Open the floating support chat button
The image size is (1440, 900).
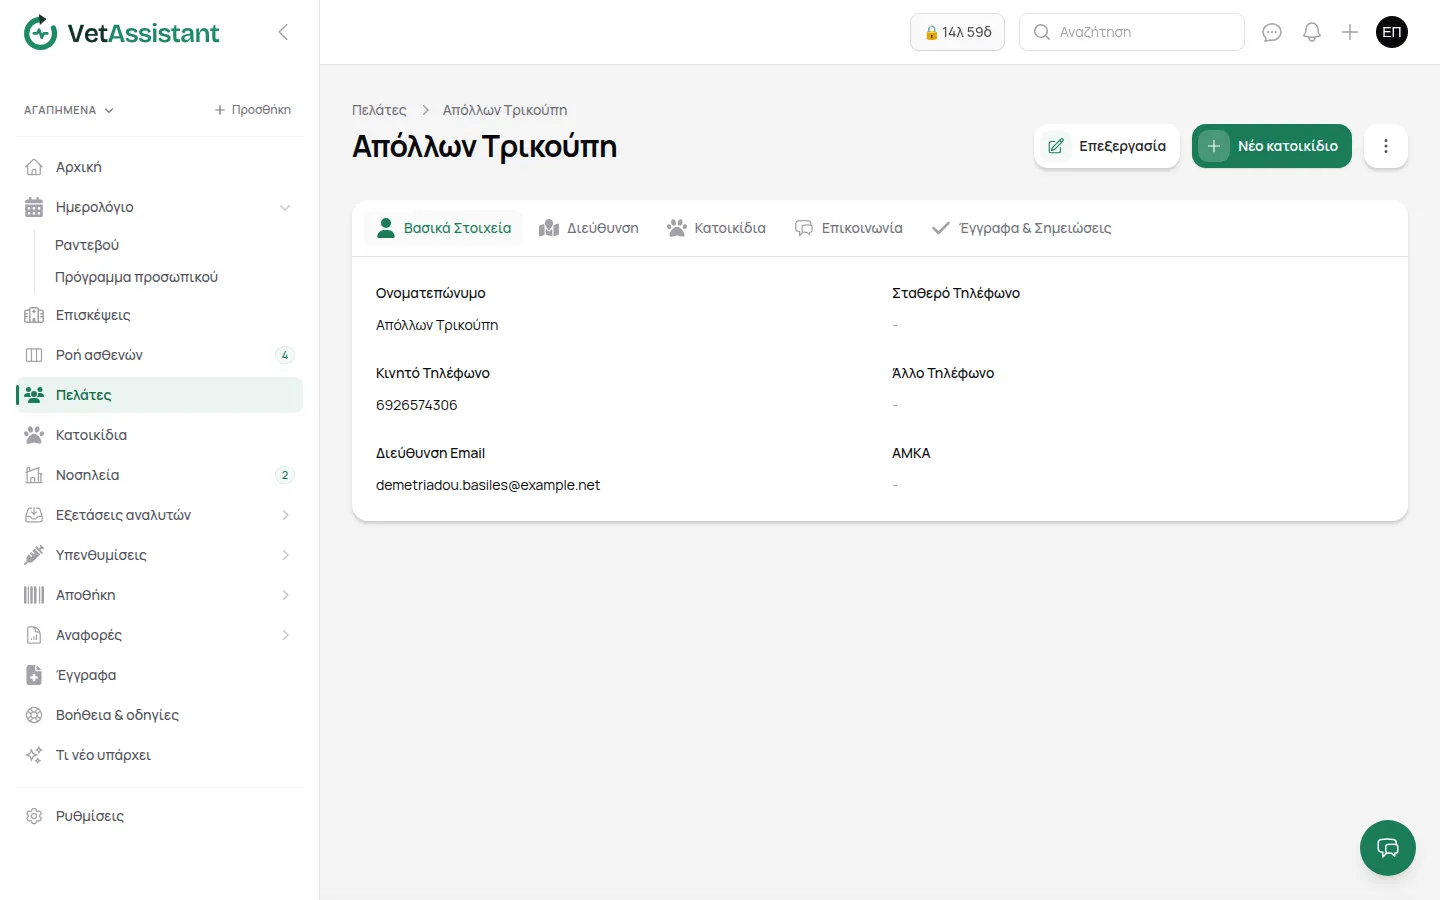[x=1388, y=848]
